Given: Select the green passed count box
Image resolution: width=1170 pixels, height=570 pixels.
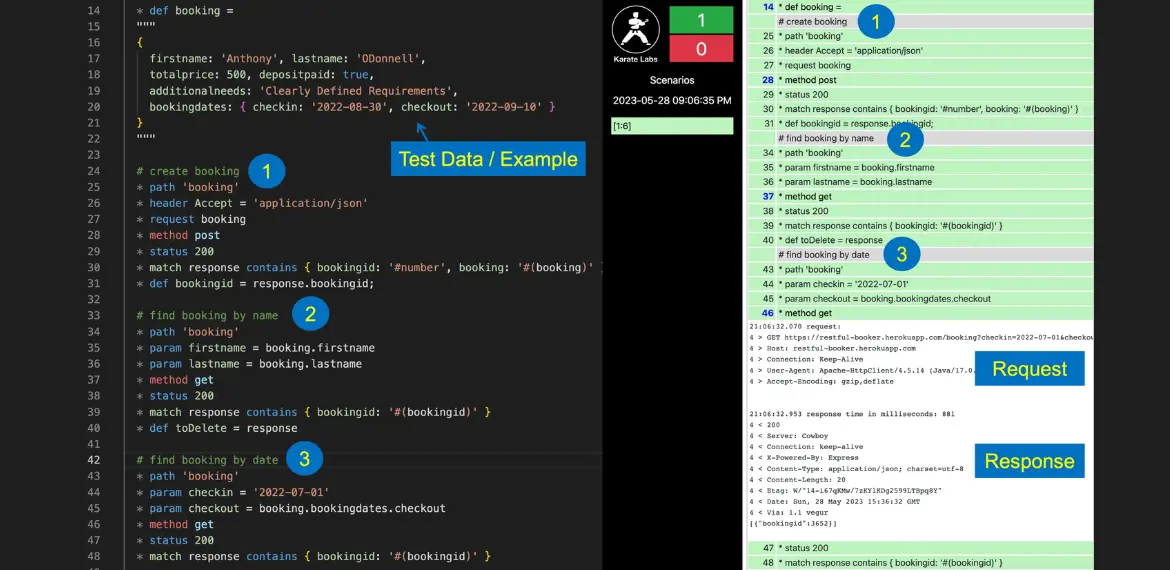Looking at the screenshot, I should 700,19.
